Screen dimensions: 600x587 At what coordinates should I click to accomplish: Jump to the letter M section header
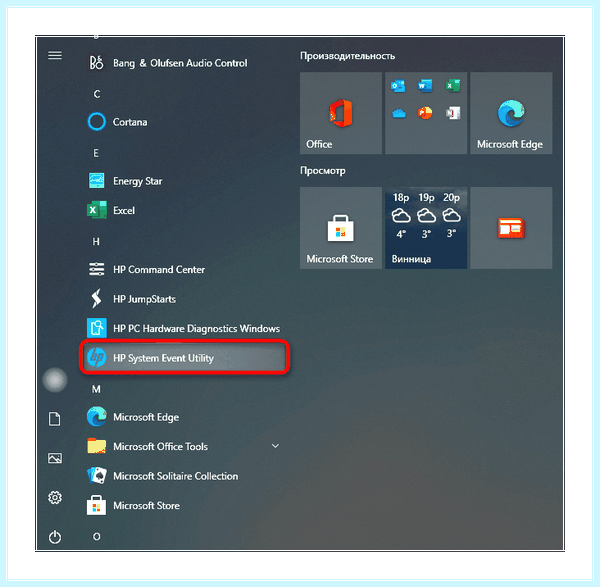point(96,389)
